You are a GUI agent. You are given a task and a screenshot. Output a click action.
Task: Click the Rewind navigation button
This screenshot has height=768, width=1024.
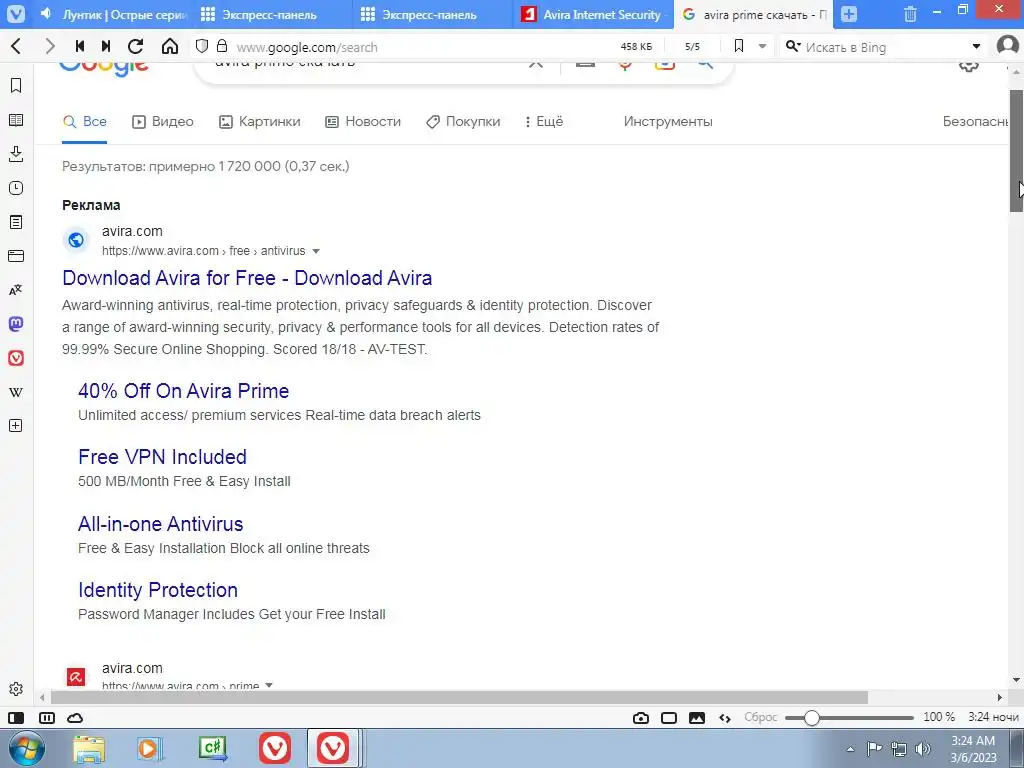pyautogui.click(x=80, y=46)
